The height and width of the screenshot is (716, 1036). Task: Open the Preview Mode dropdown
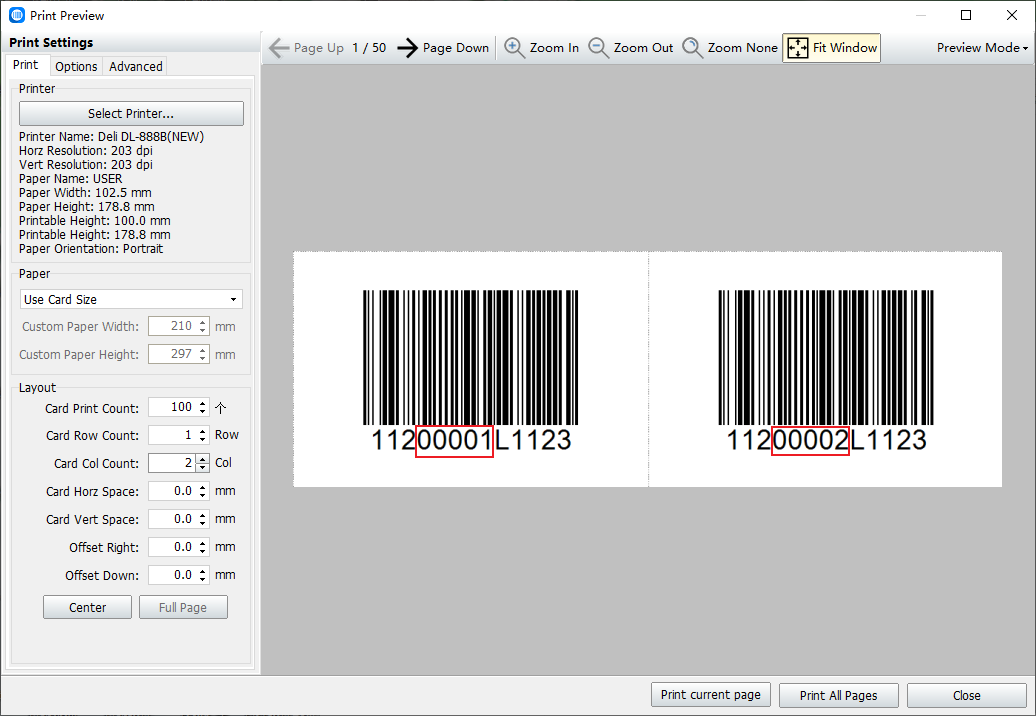(x=982, y=48)
